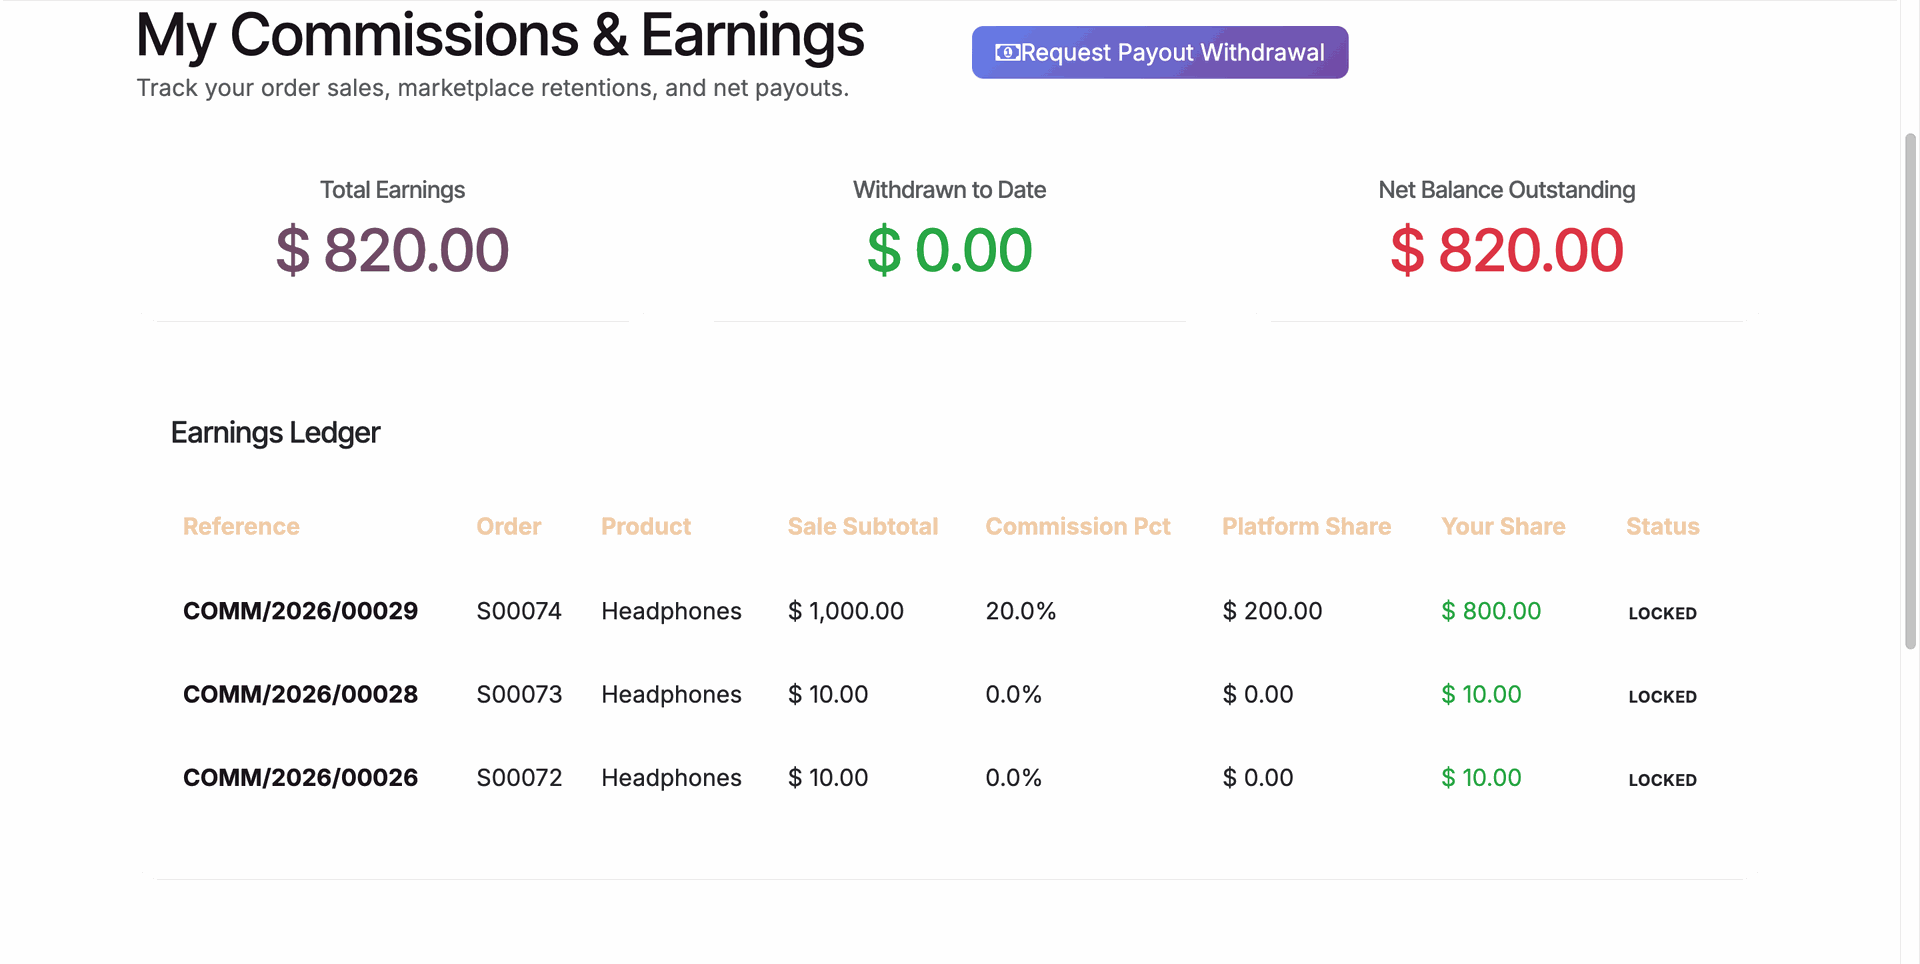Click the Total Earnings $ 820.00 amount
Viewport: 1920px width, 964px height.
point(392,250)
